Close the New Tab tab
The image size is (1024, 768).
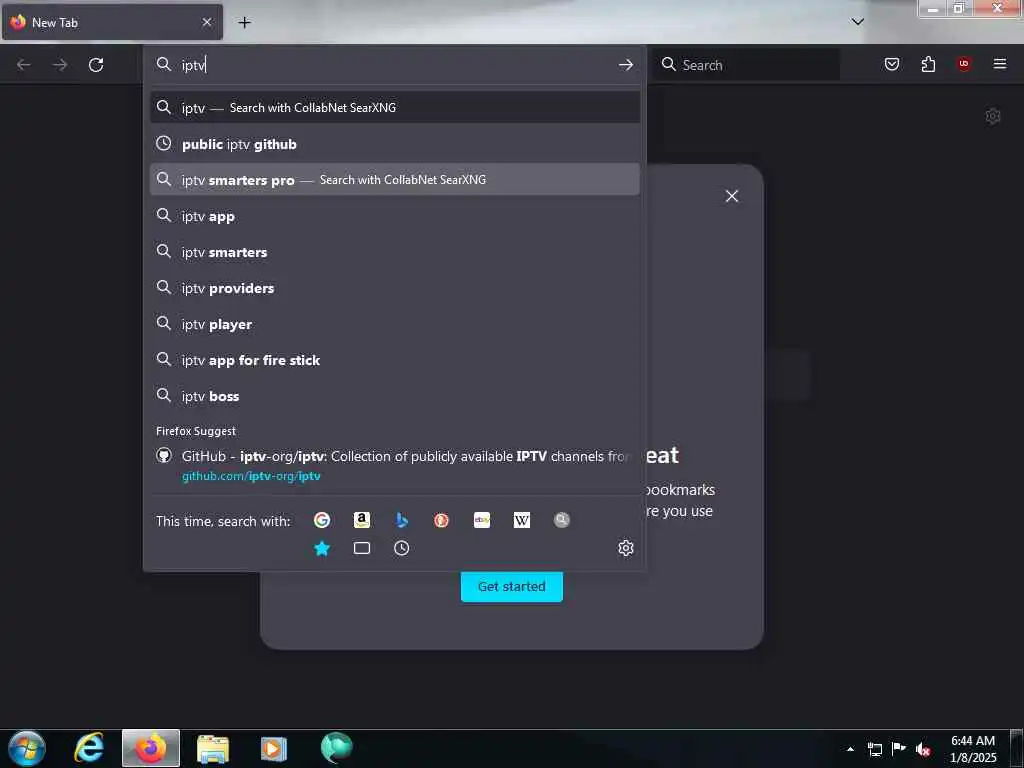pyautogui.click(x=206, y=22)
